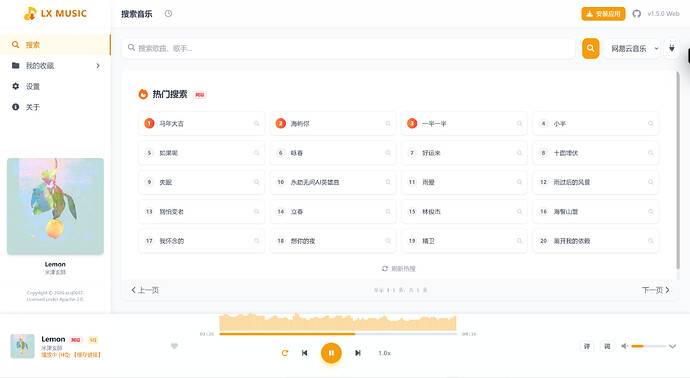Screen dimensions: 690x378
Task: Expand the player panel chevron
Action: tap(672, 346)
